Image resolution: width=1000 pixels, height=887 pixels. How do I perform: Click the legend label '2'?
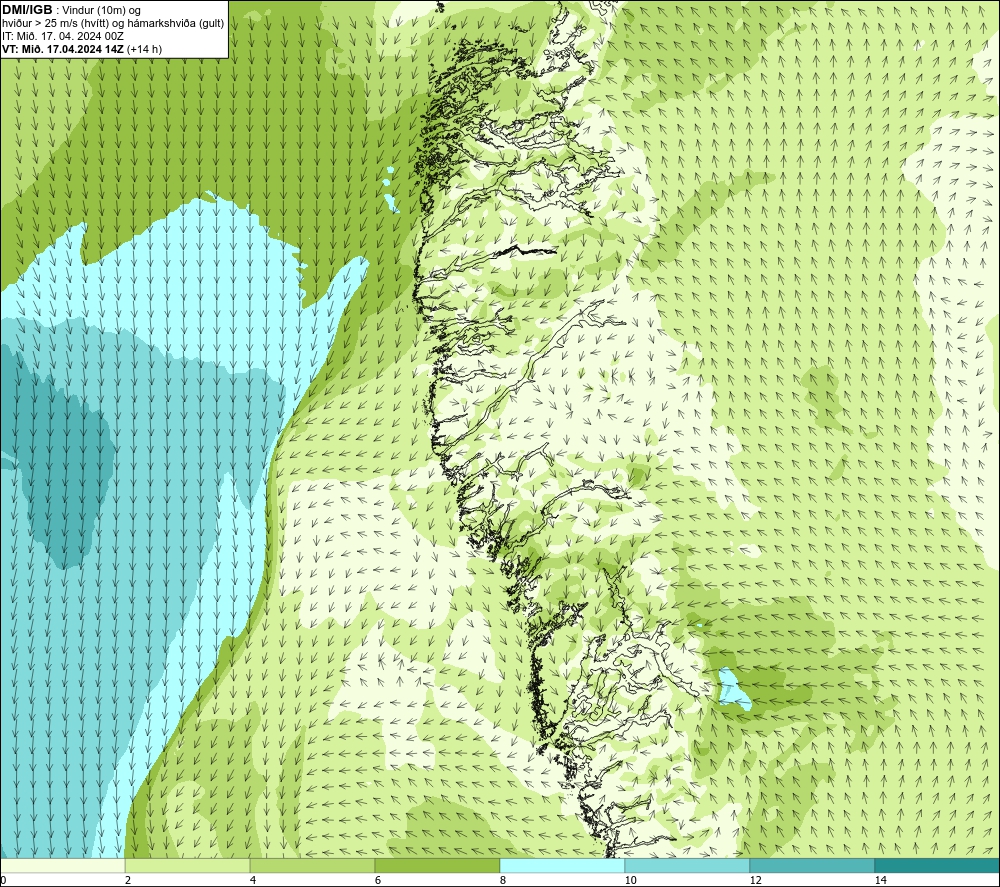(128, 880)
